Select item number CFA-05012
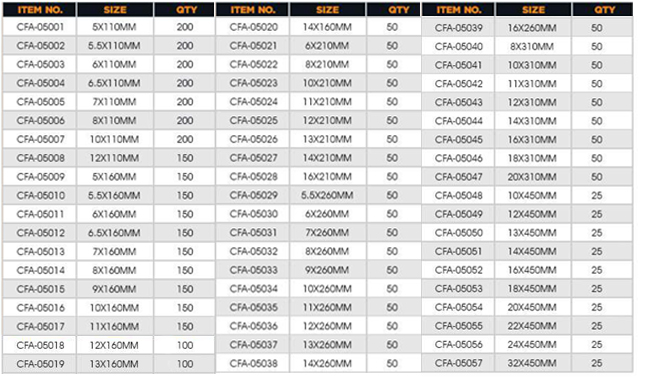Viewport: 650px width, 391px height. pos(41,233)
